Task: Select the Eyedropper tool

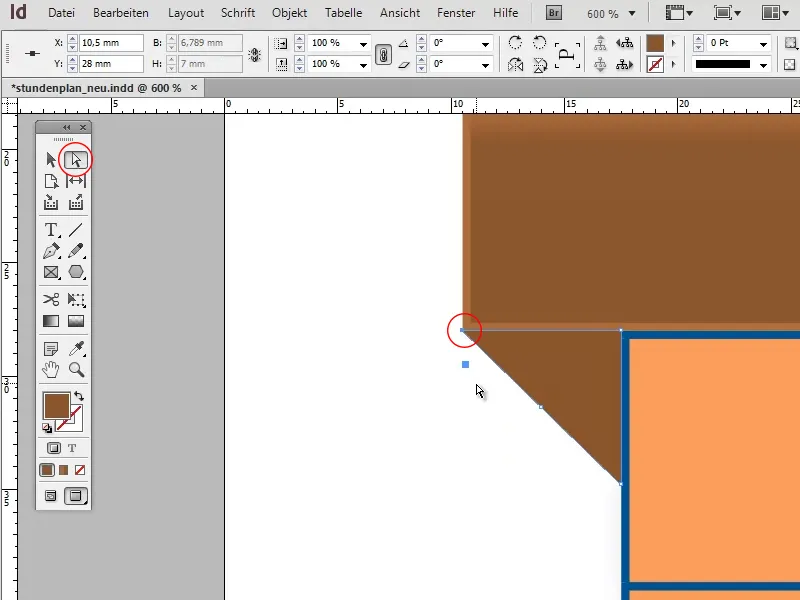Action: click(x=76, y=348)
